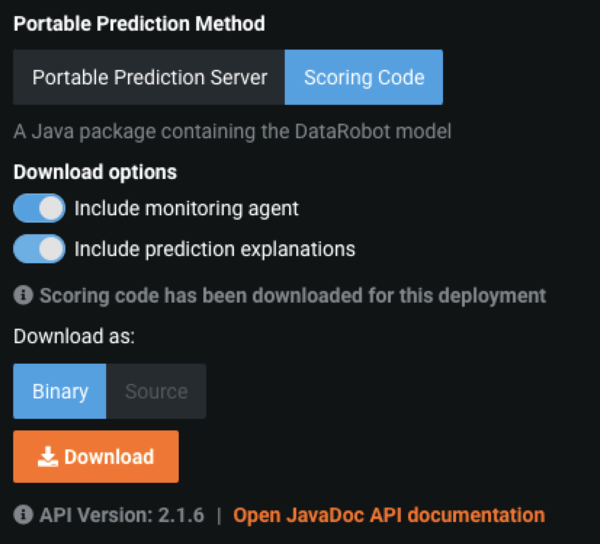
Task: Click the 'Download as:' label
Action: [74, 337]
